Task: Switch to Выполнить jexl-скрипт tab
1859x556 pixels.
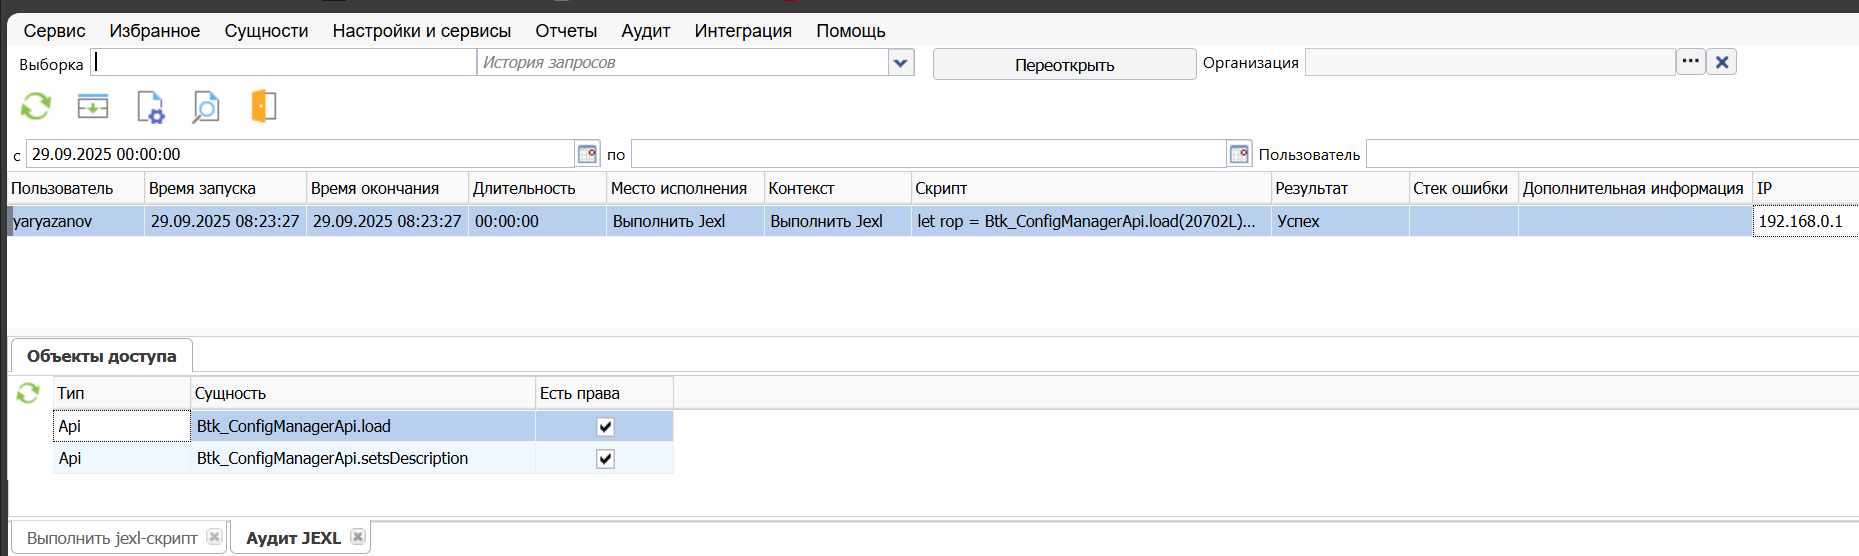Action: pos(112,538)
